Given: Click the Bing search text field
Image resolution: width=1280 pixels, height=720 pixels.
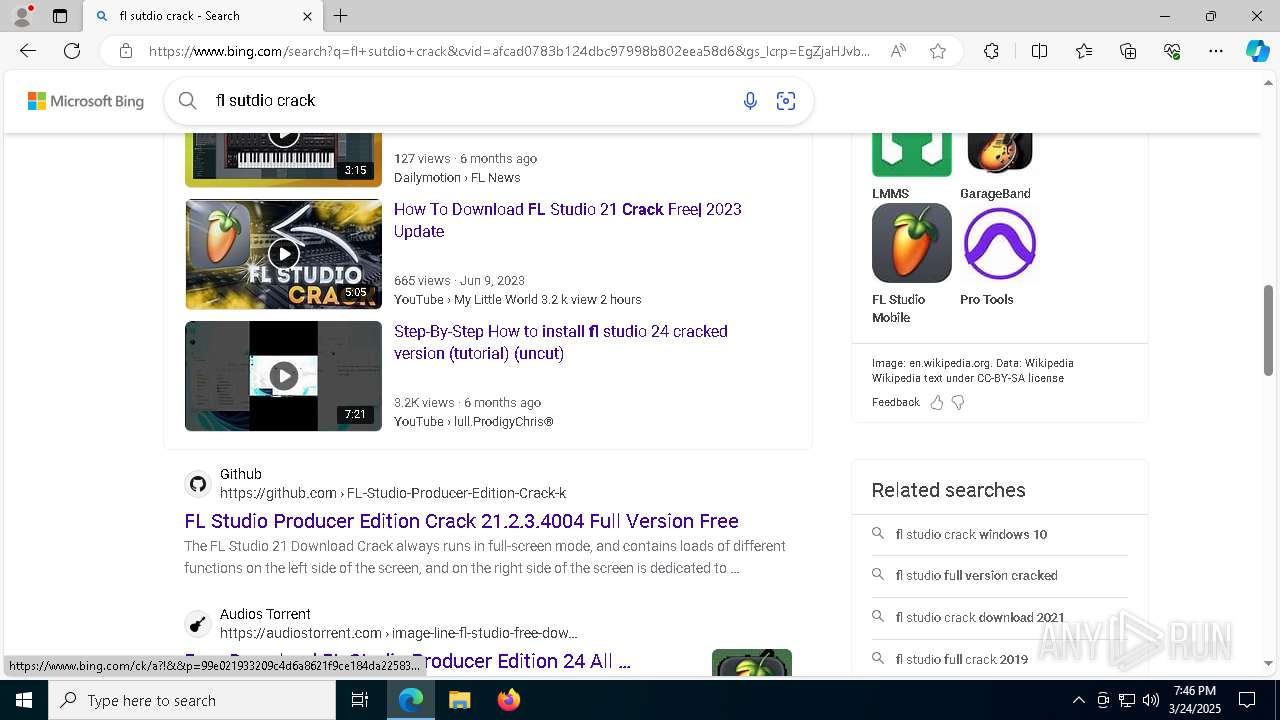Looking at the screenshot, I should (x=470, y=100).
